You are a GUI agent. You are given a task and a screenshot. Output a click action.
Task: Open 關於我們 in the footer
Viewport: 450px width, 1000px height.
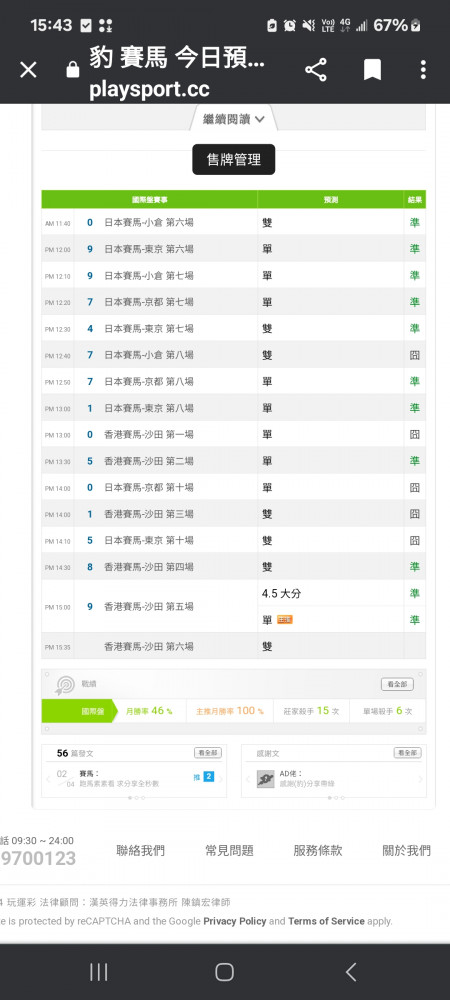[x=407, y=850]
